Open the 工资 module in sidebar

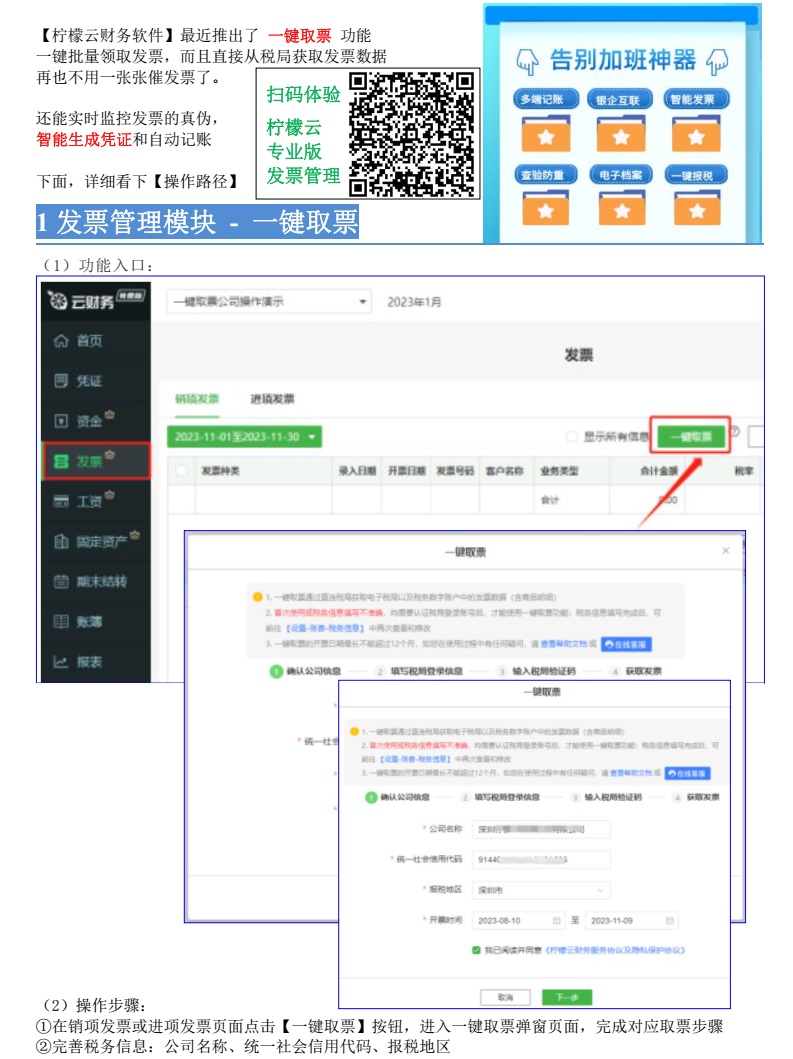[90, 500]
